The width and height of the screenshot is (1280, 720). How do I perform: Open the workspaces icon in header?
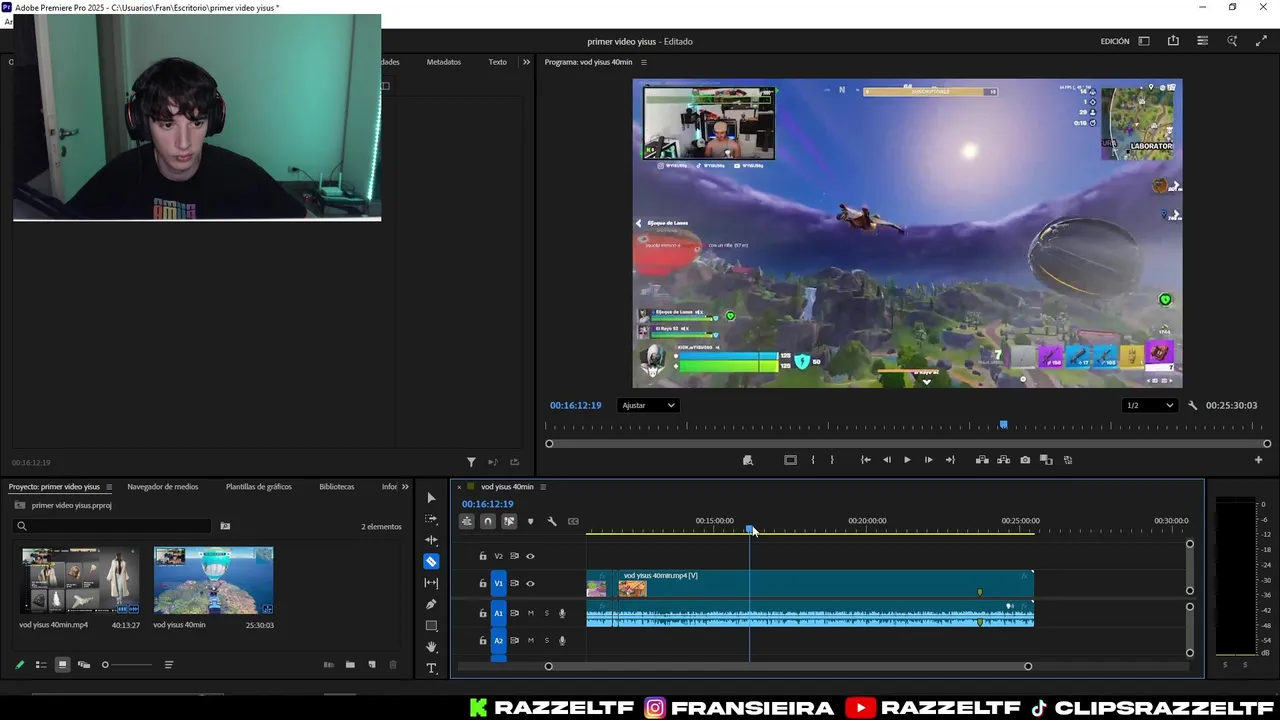pos(1144,41)
